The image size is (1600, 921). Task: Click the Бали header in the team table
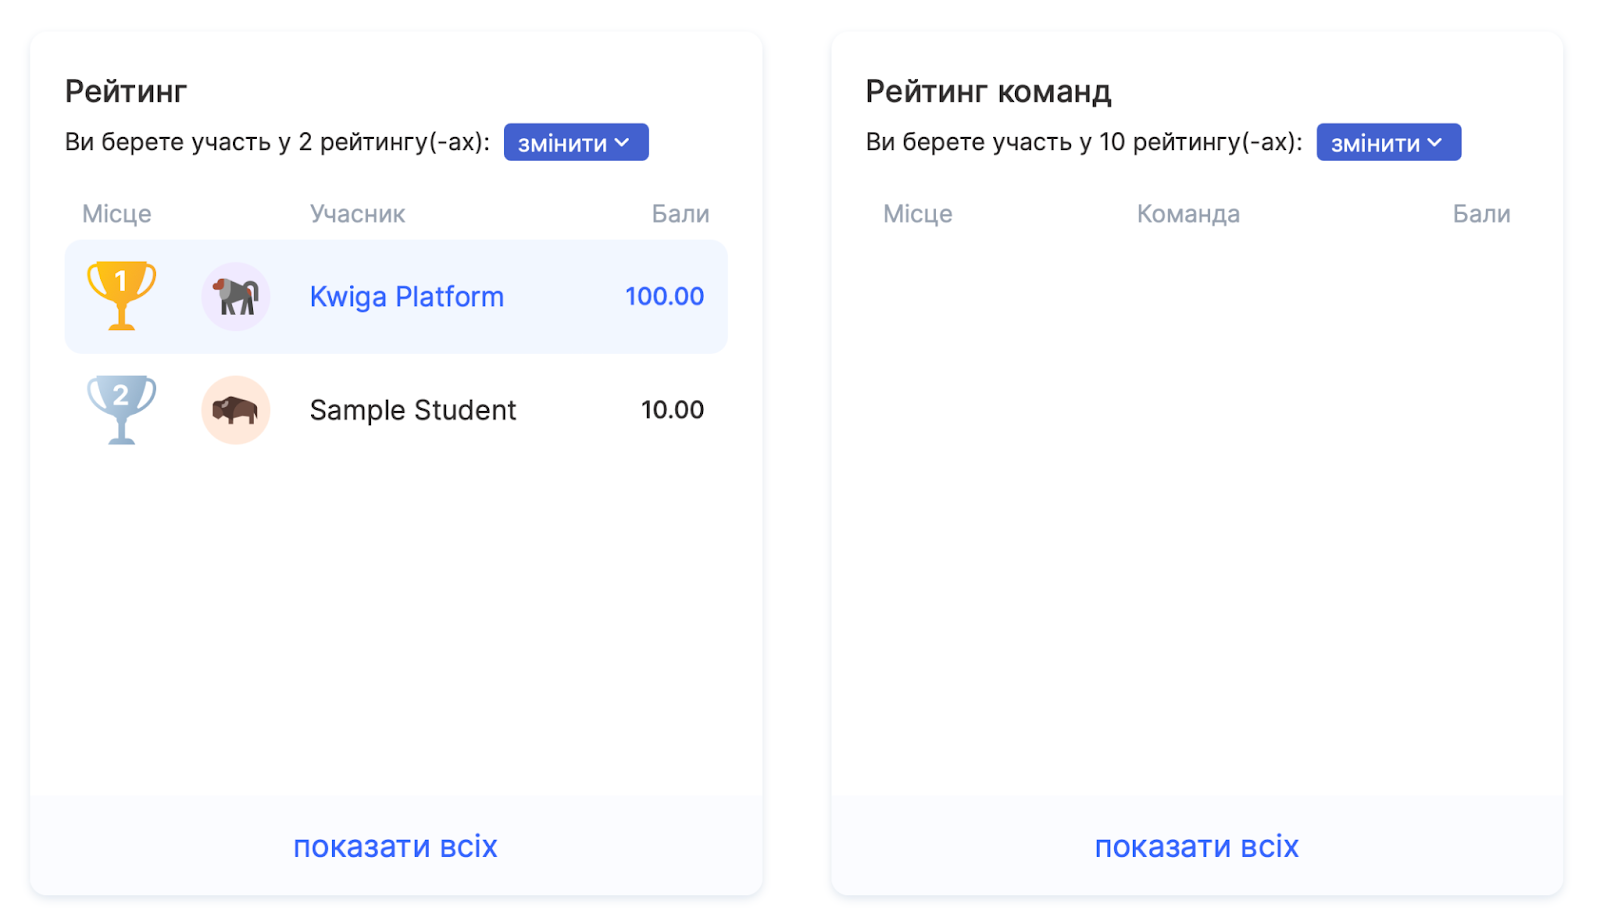point(1481,214)
